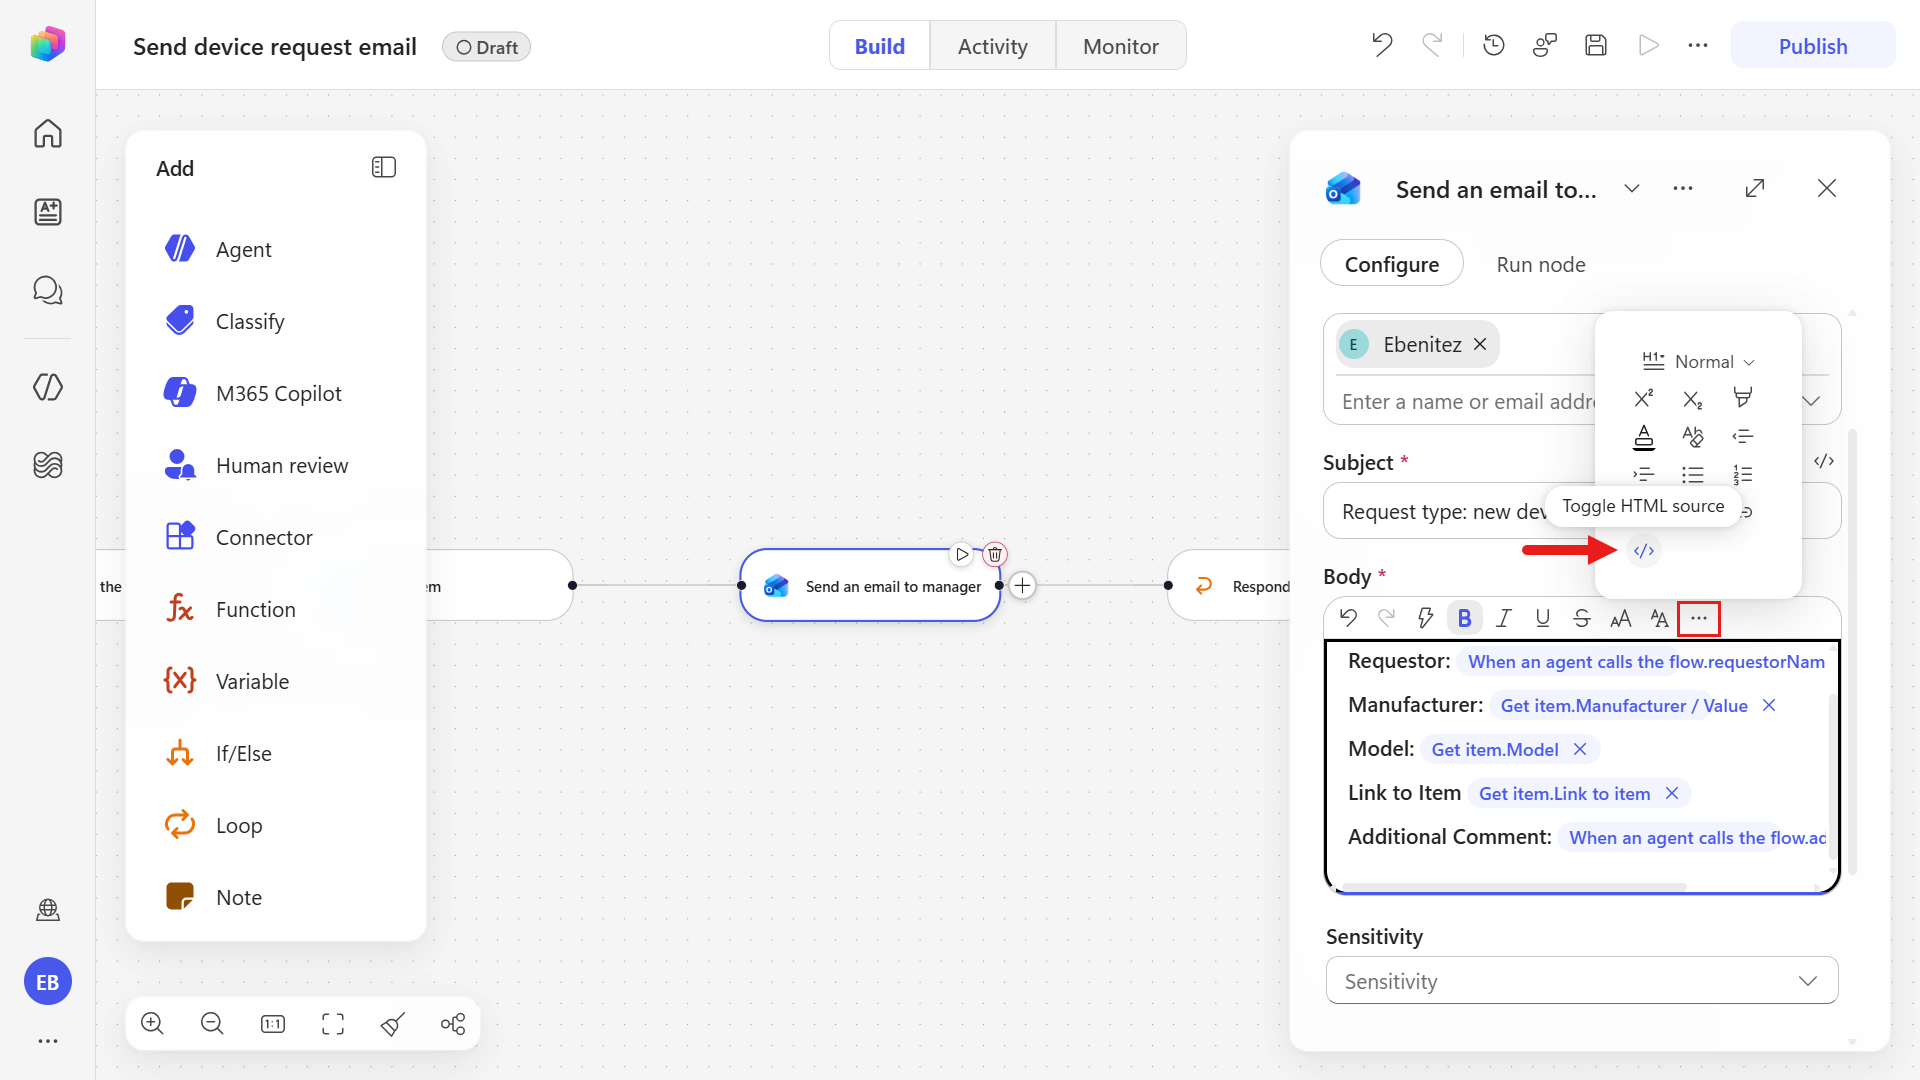This screenshot has width=1920, height=1080.
Task: Toggle code view next to Subject label
Action: (x=1824, y=461)
